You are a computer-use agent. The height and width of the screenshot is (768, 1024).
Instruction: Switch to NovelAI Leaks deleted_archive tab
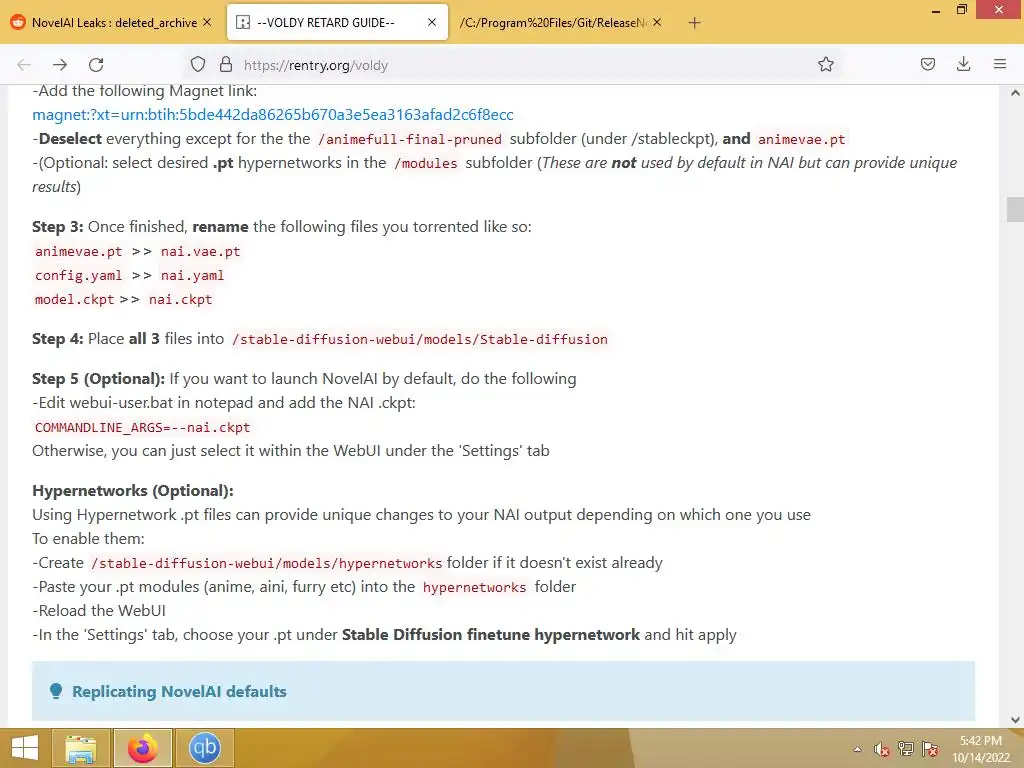(x=113, y=23)
